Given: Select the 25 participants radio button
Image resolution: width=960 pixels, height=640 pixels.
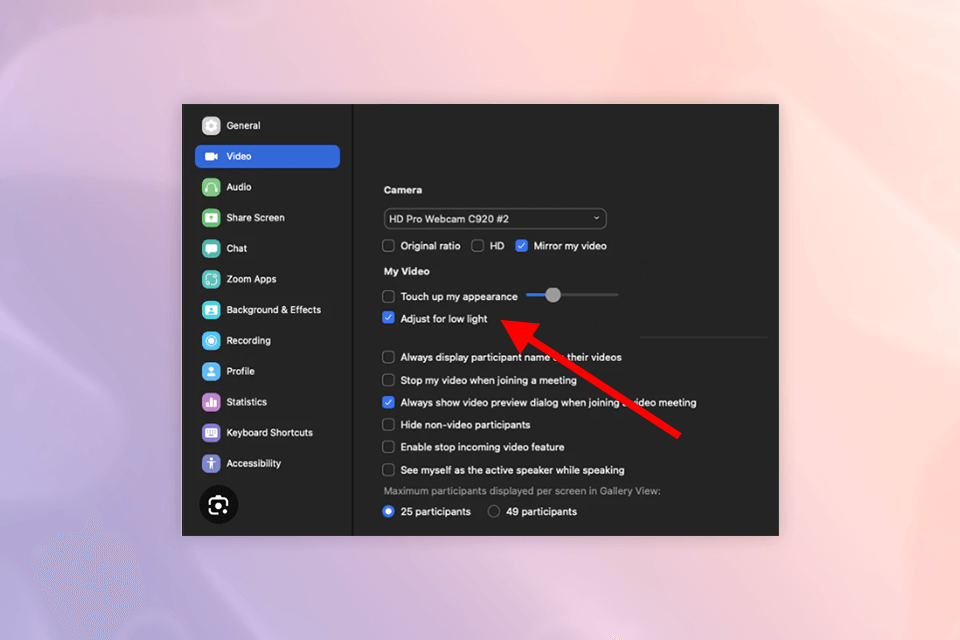Looking at the screenshot, I should coord(388,511).
